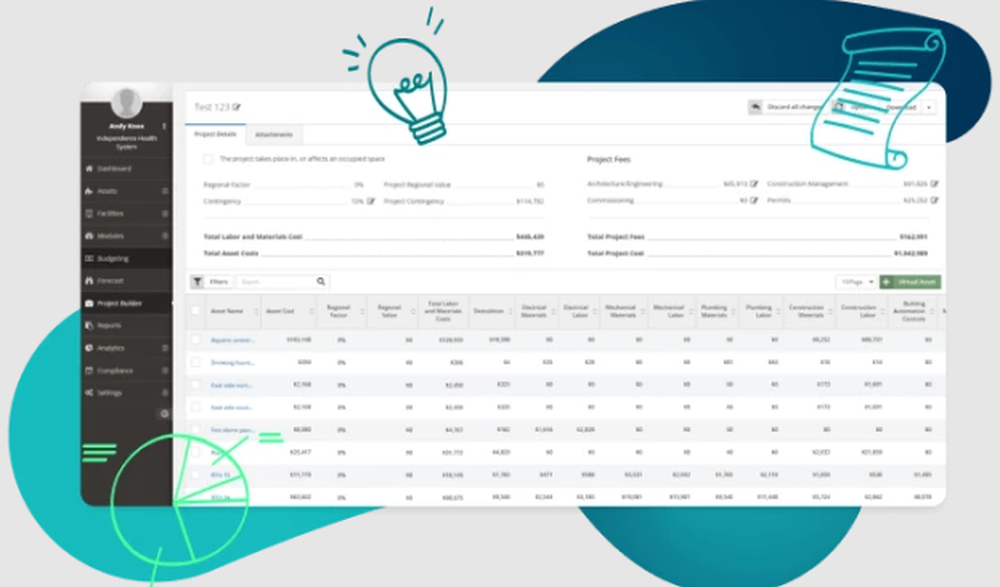Tick the checkbox for Drinking fountain row
1000x587 pixels.
point(196,362)
